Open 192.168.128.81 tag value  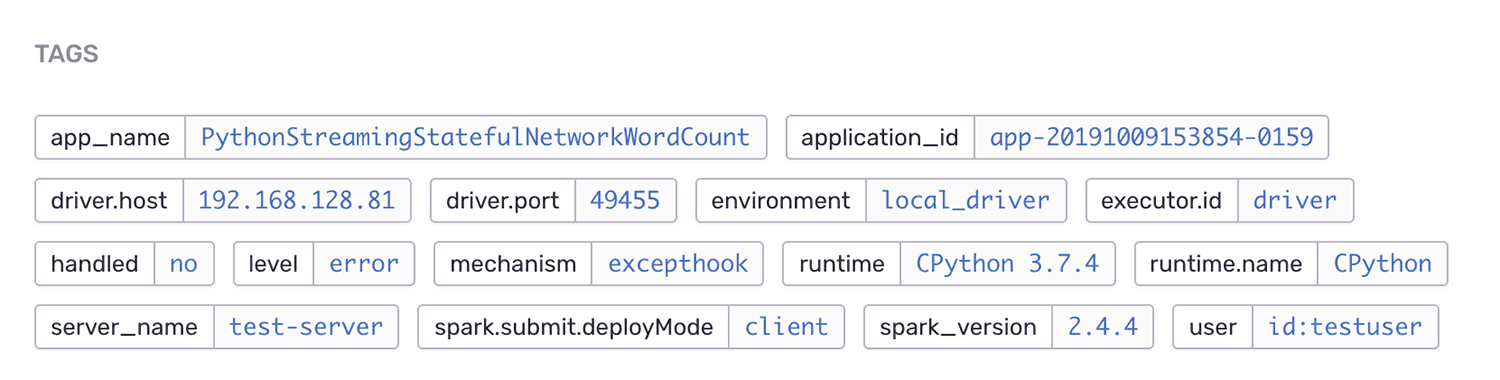tap(297, 200)
